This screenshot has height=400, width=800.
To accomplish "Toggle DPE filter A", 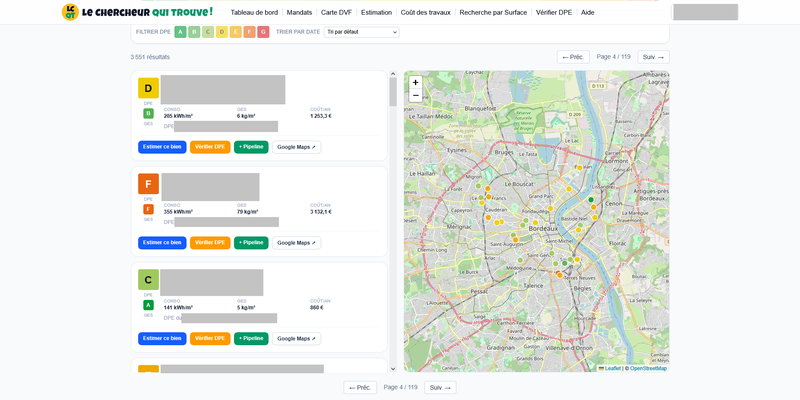I will coord(180,32).
